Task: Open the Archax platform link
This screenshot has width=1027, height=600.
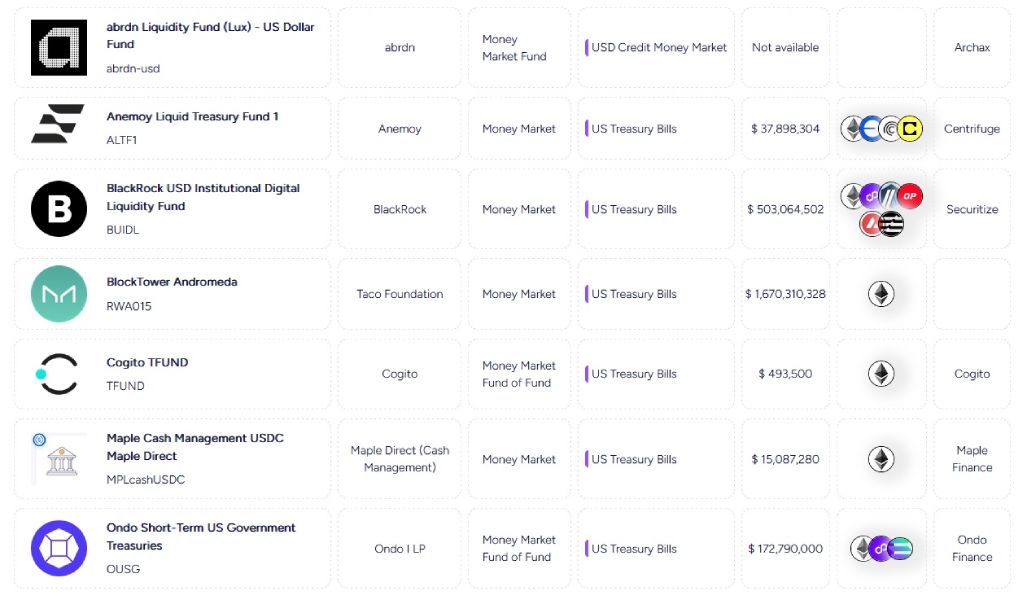Action: (x=972, y=47)
